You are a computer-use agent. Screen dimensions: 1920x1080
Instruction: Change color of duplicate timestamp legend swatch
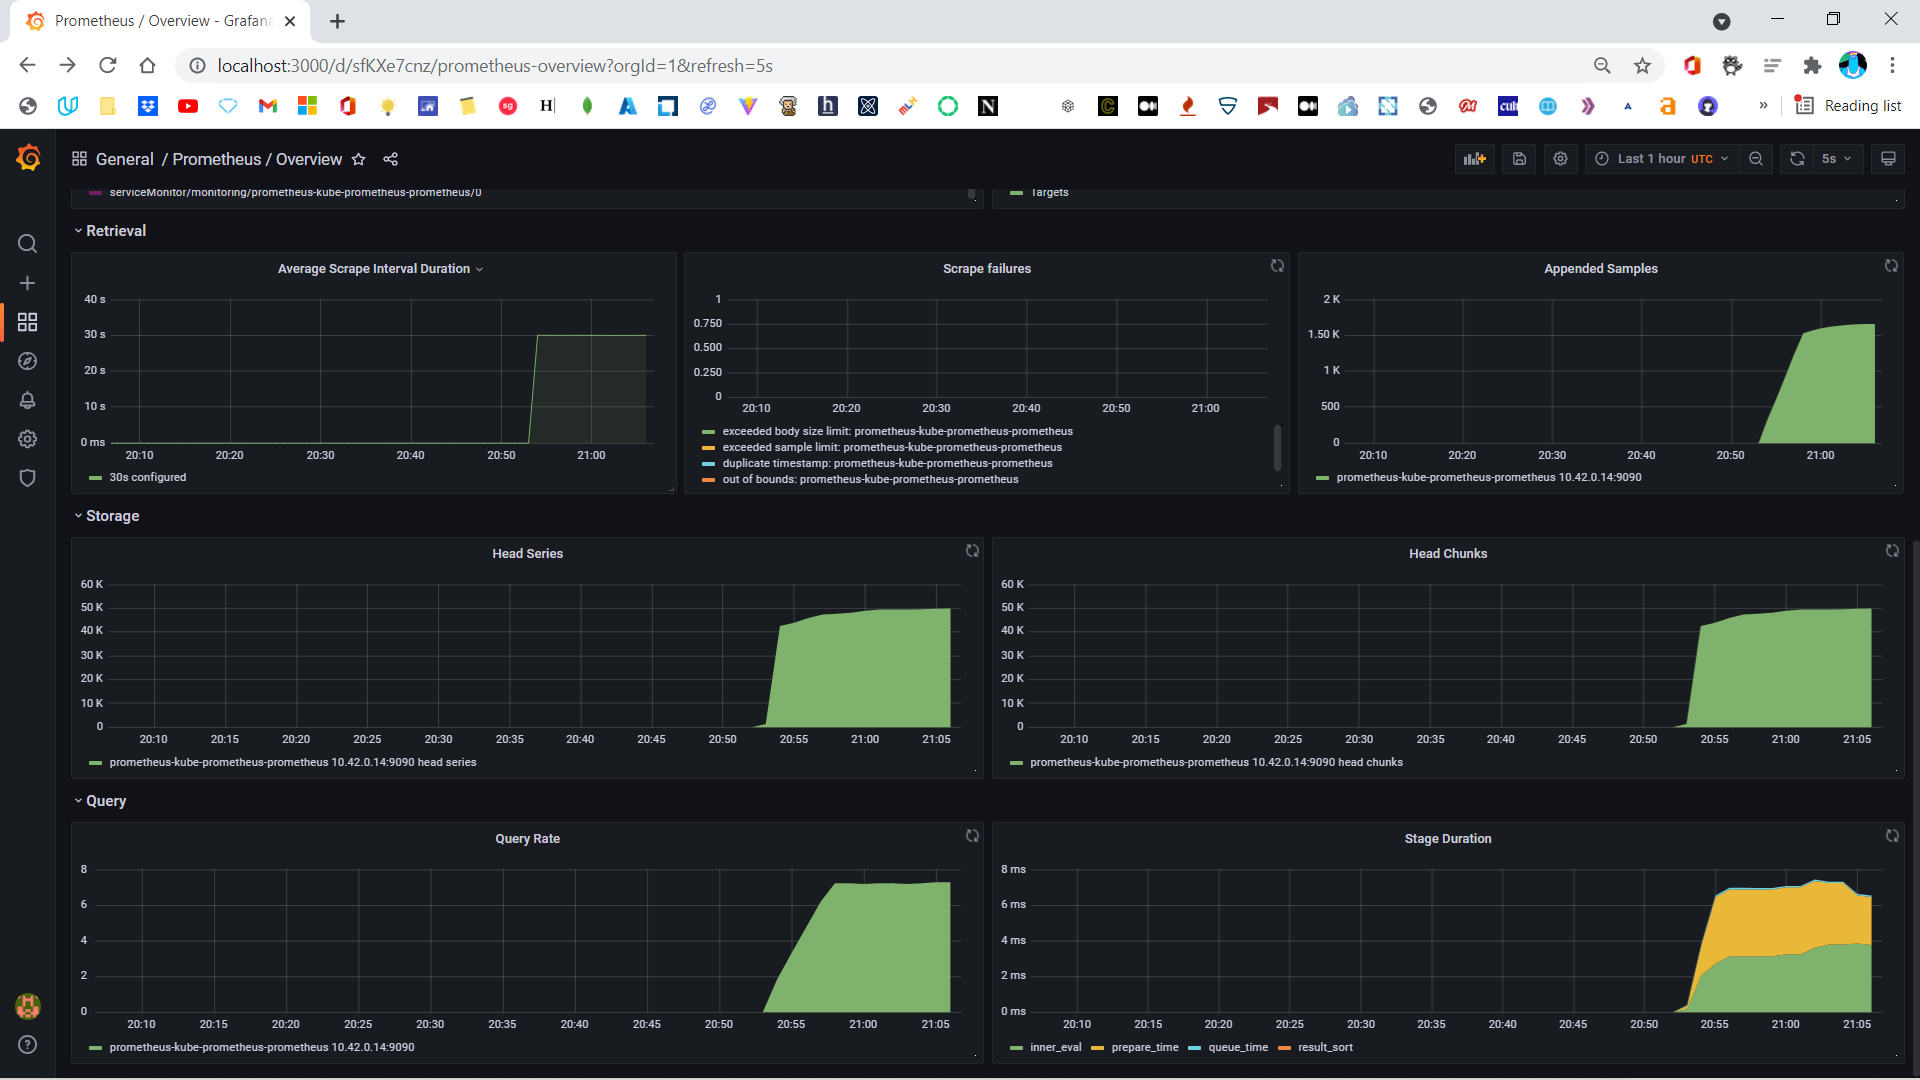[x=709, y=464]
